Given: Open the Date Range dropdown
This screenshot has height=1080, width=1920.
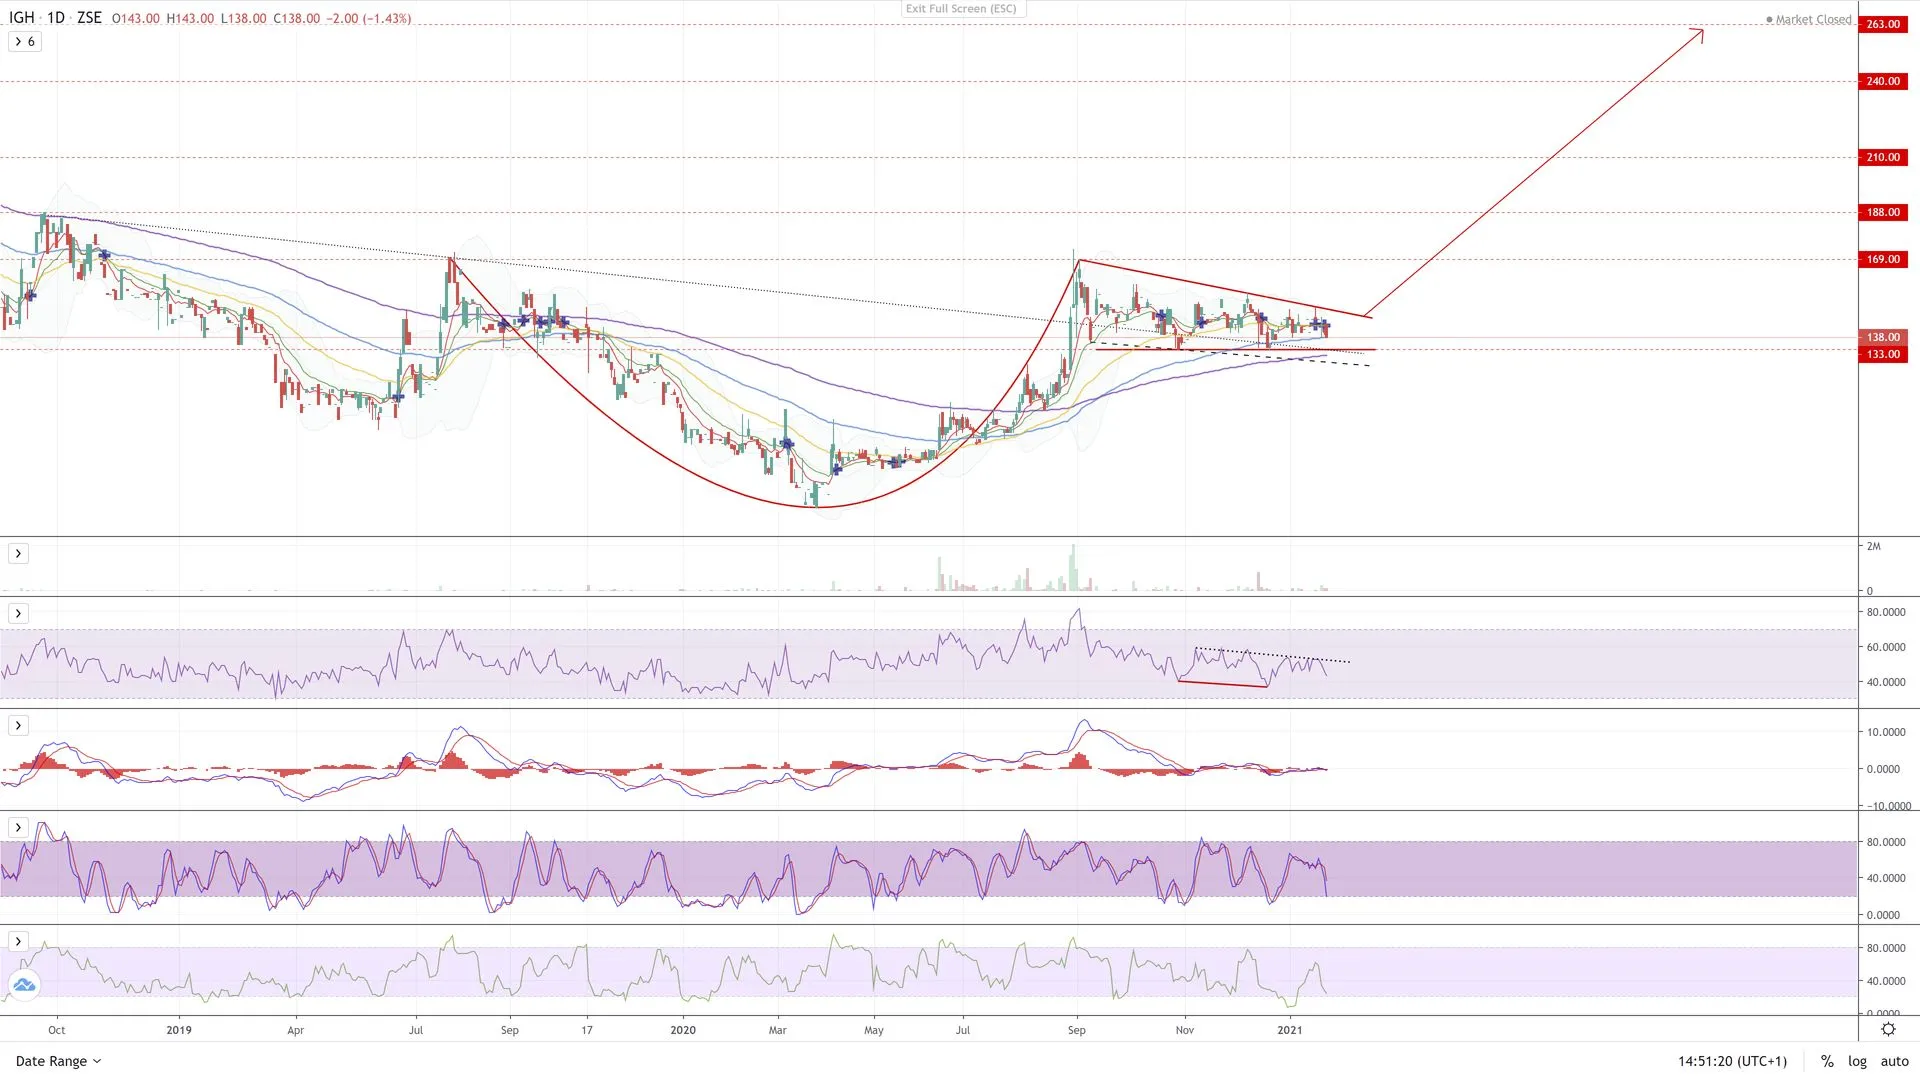Looking at the screenshot, I should click(x=58, y=1061).
